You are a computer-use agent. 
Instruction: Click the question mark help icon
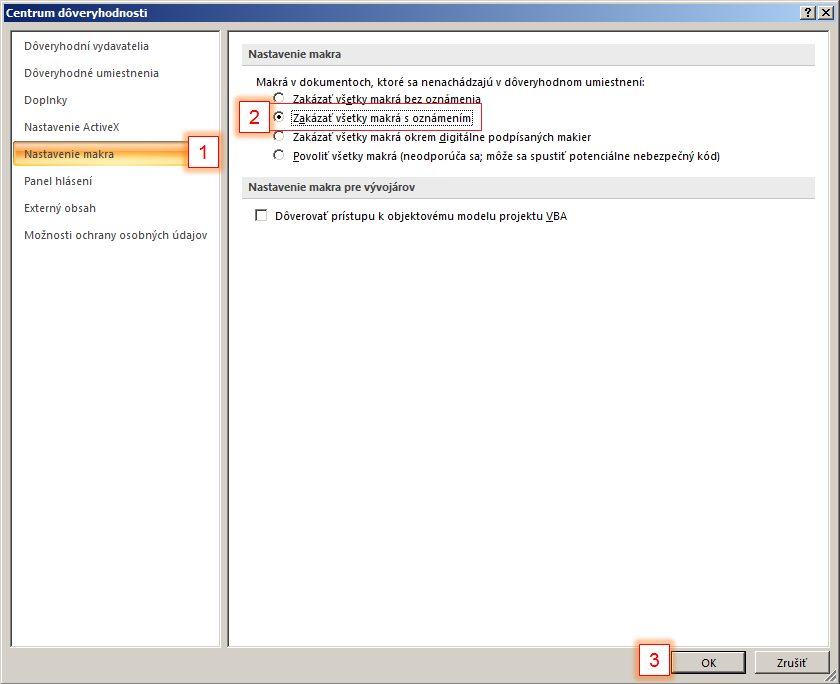[807, 11]
